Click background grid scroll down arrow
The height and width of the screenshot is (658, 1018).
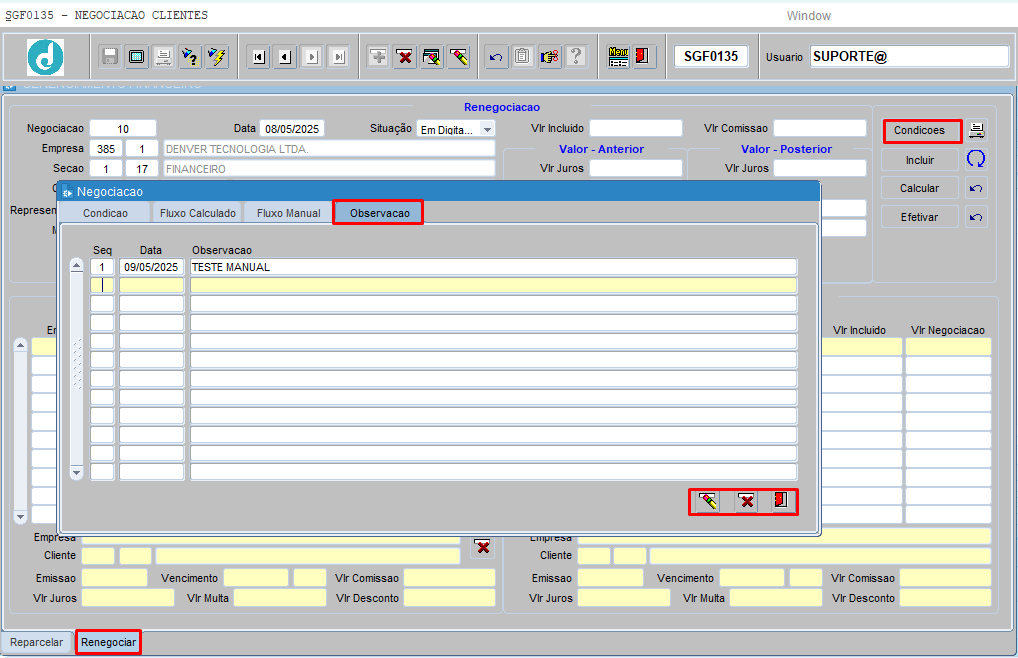point(20,517)
